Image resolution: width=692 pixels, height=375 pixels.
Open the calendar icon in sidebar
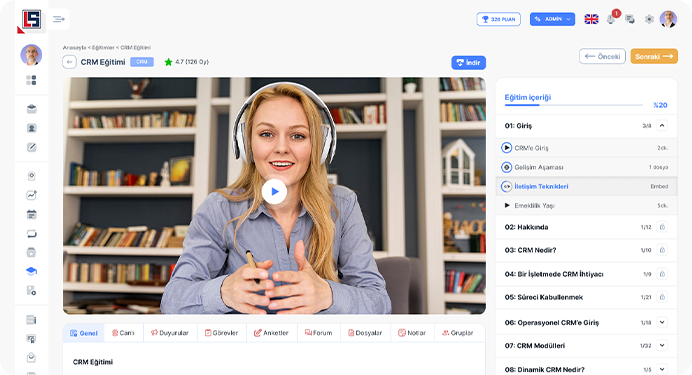pos(31,215)
